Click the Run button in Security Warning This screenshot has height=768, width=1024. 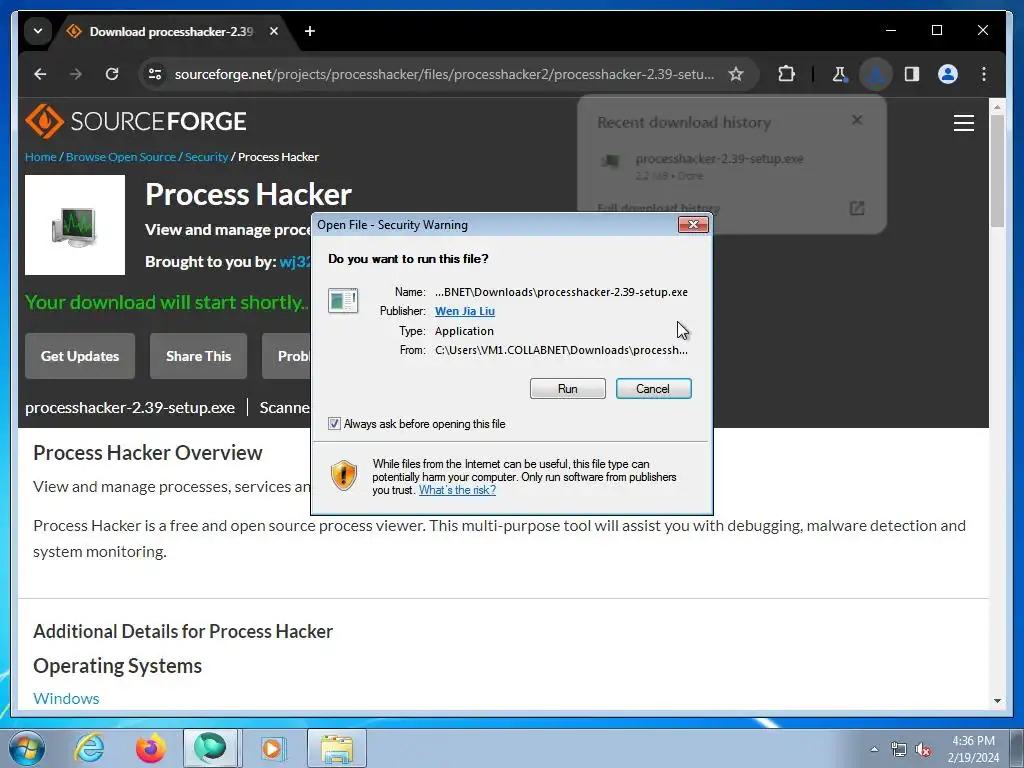pos(568,389)
